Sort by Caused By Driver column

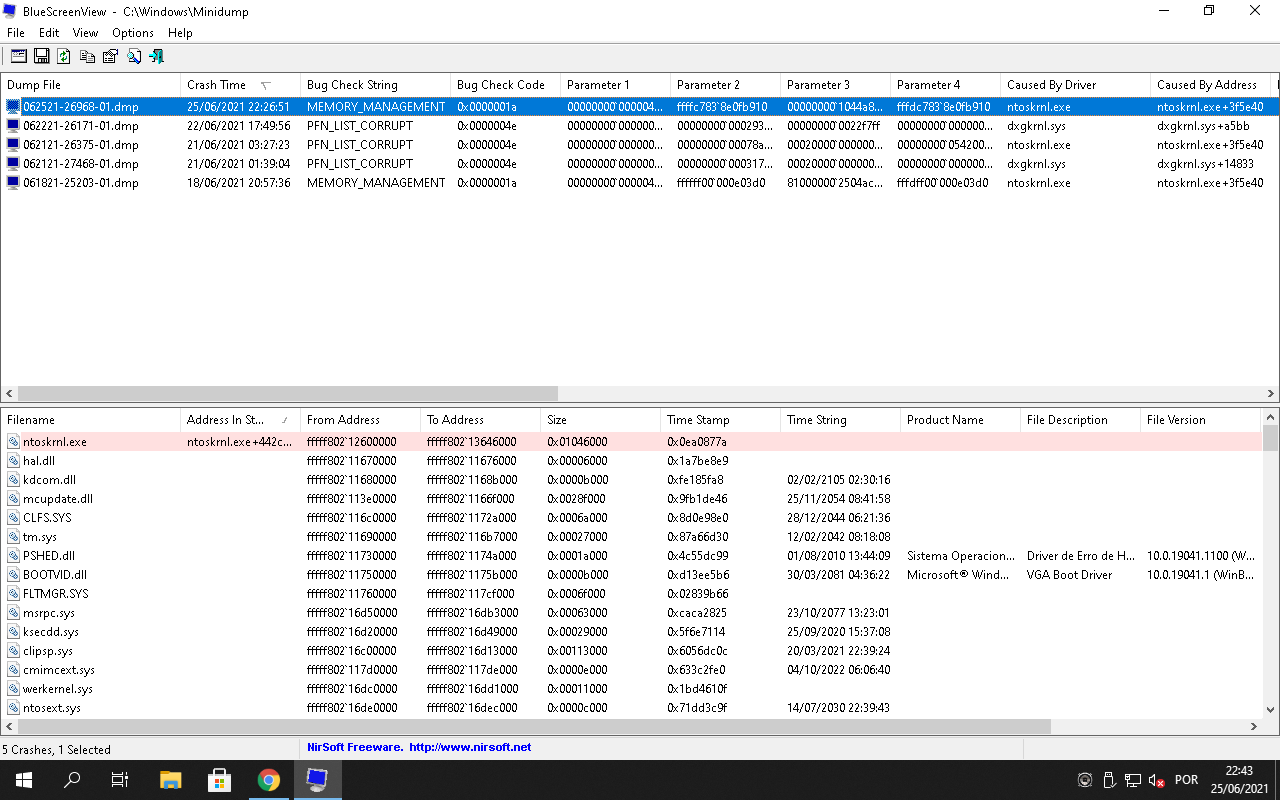(x=1075, y=85)
